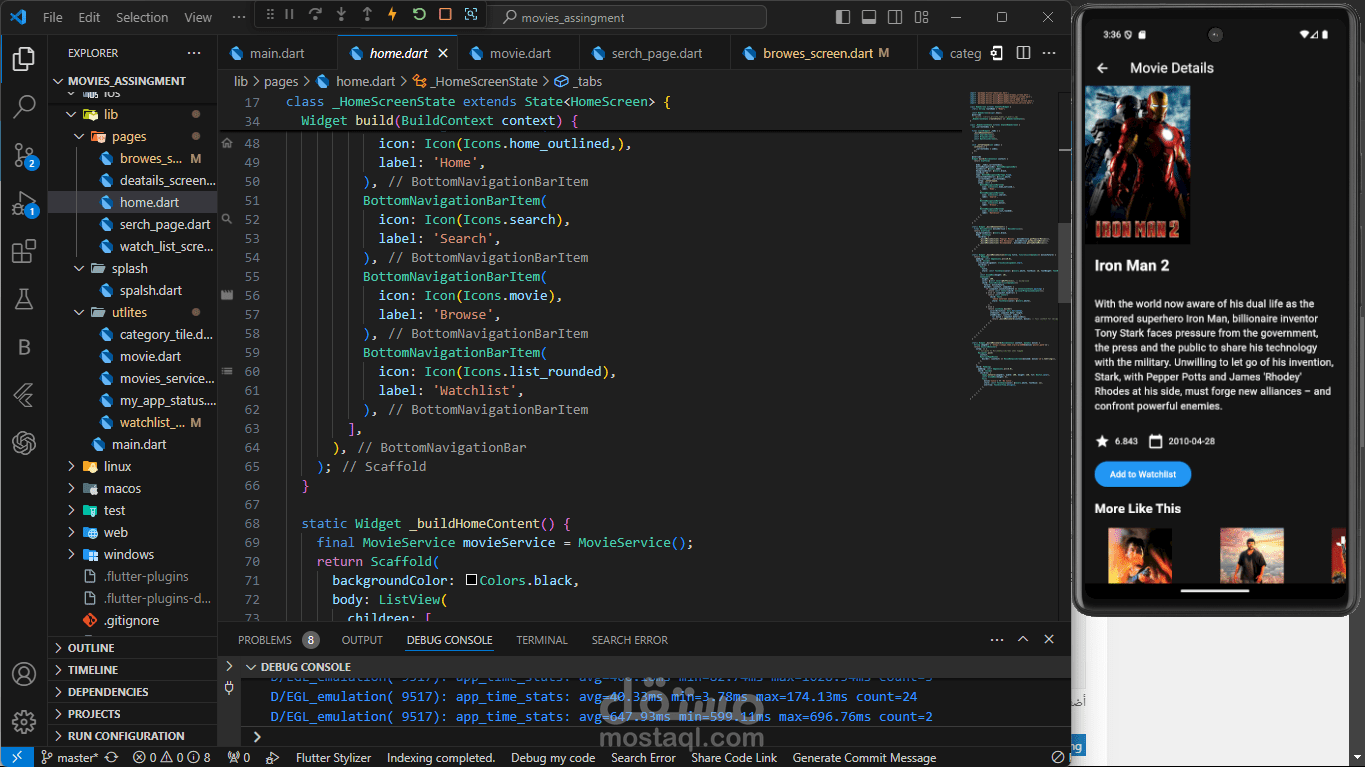Click the back arrow in Movie Details
Image resolution: width=1365 pixels, height=767 pixels.
point(1103,68)
